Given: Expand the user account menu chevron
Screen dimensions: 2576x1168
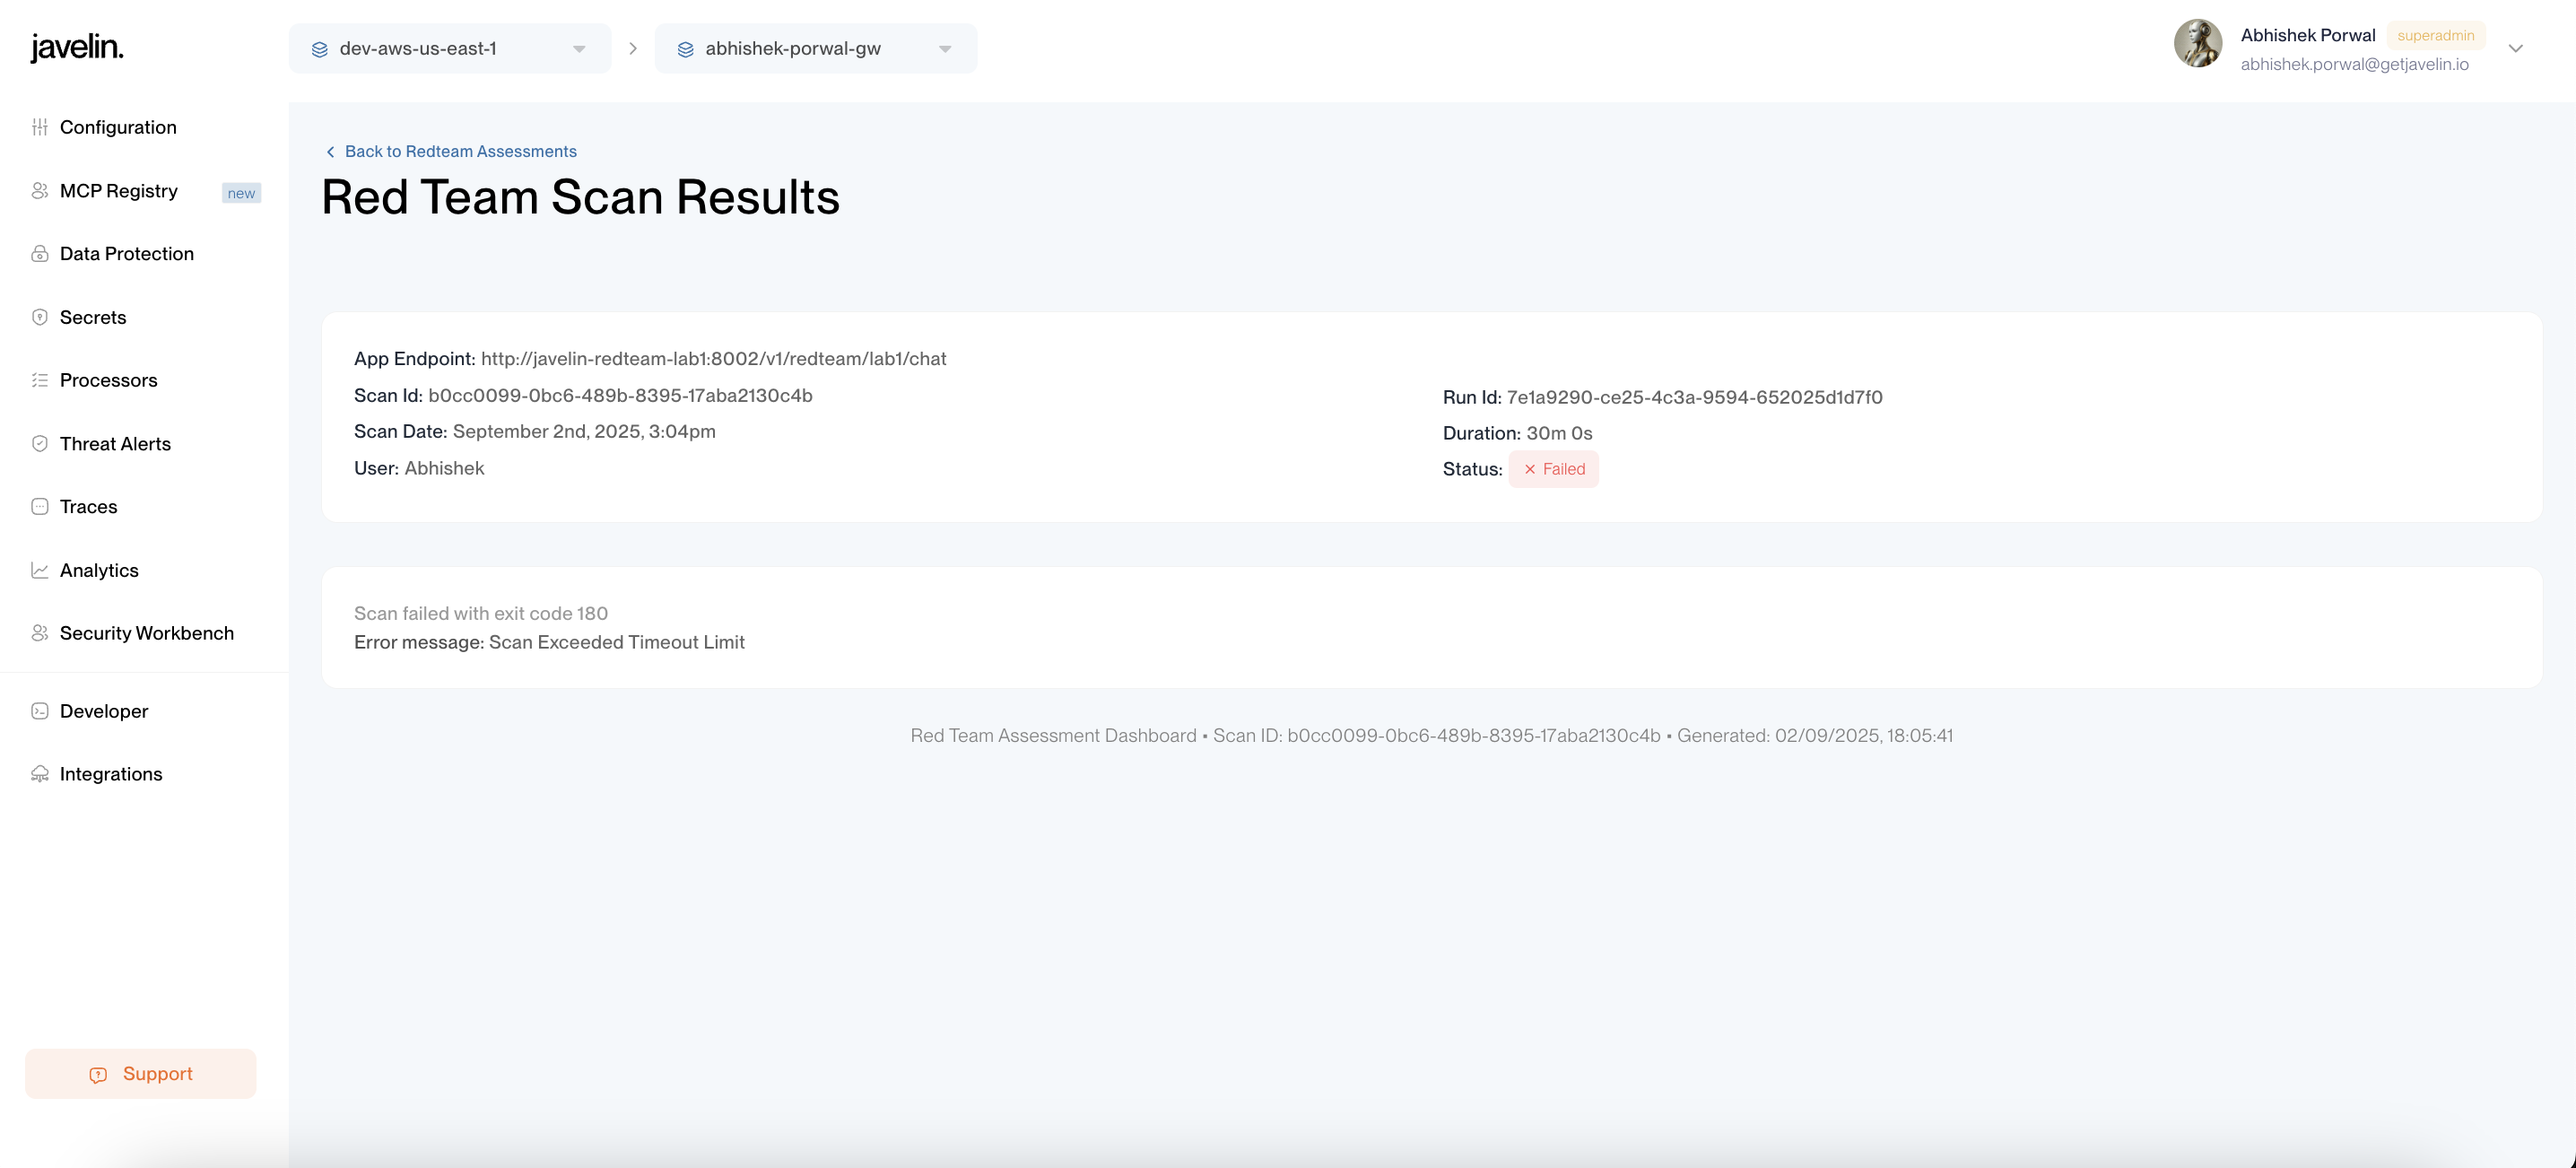Looking at the screenshot, I should pyautogui.click(x=2516, y=48).
